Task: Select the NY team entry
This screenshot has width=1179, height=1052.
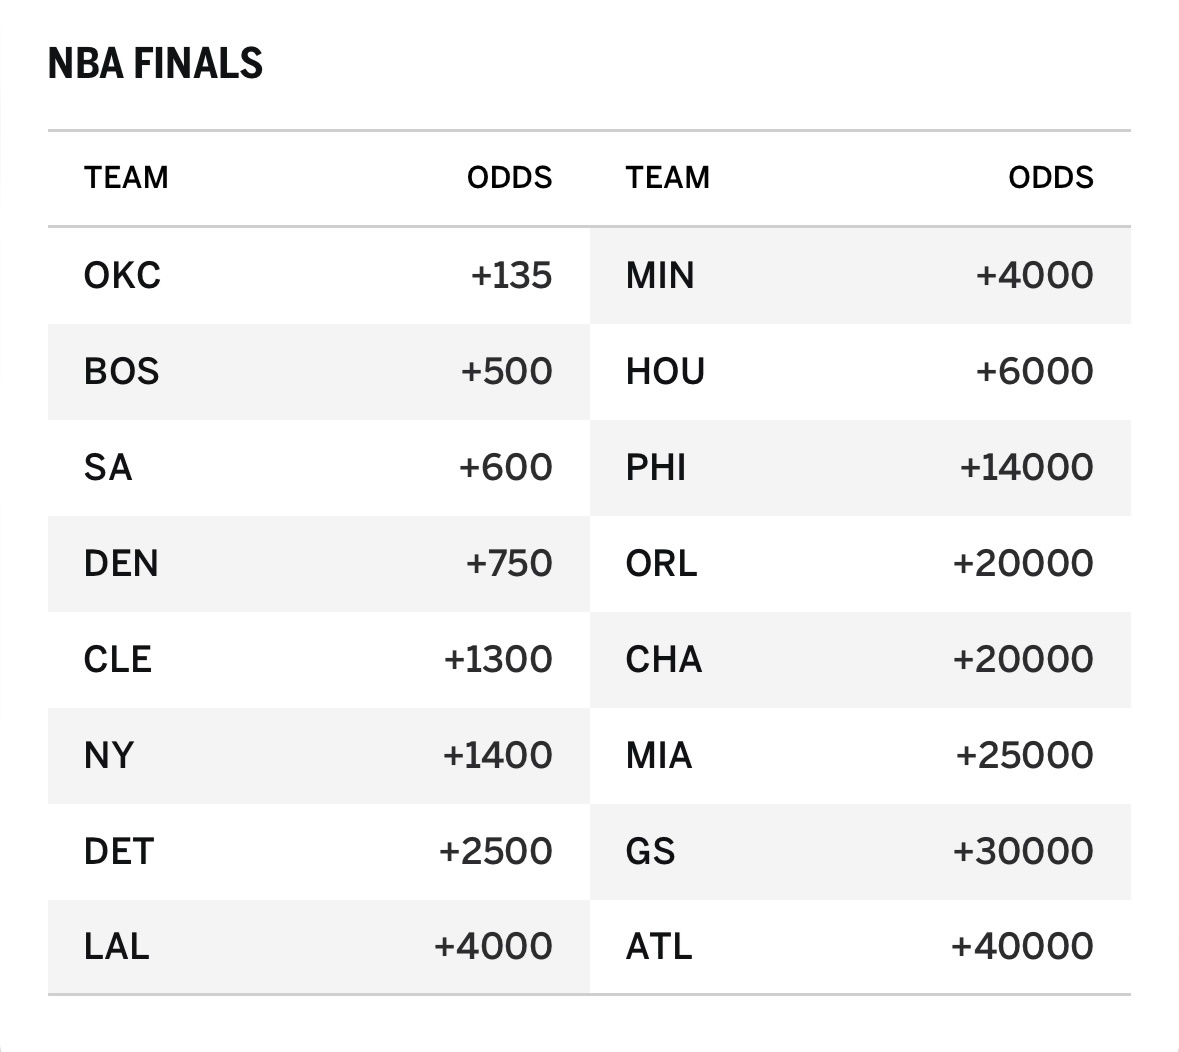Action: 108,755
